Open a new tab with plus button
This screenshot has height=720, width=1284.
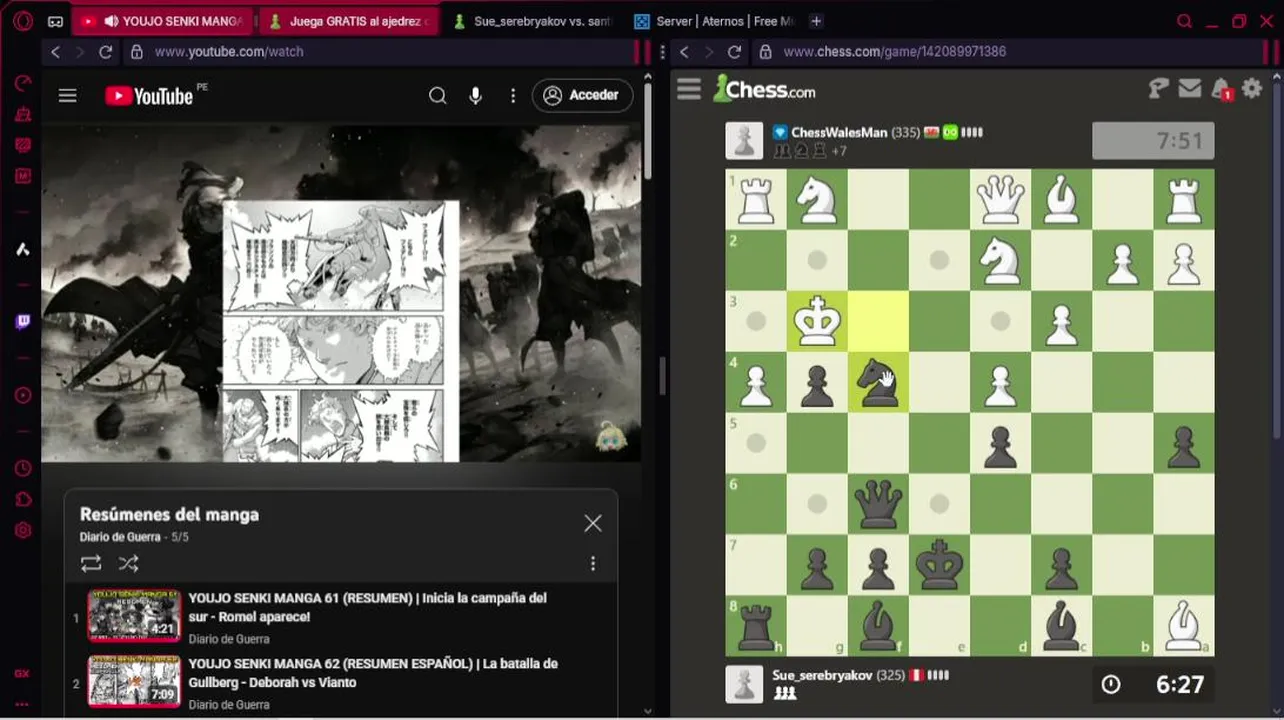[816, 21]
